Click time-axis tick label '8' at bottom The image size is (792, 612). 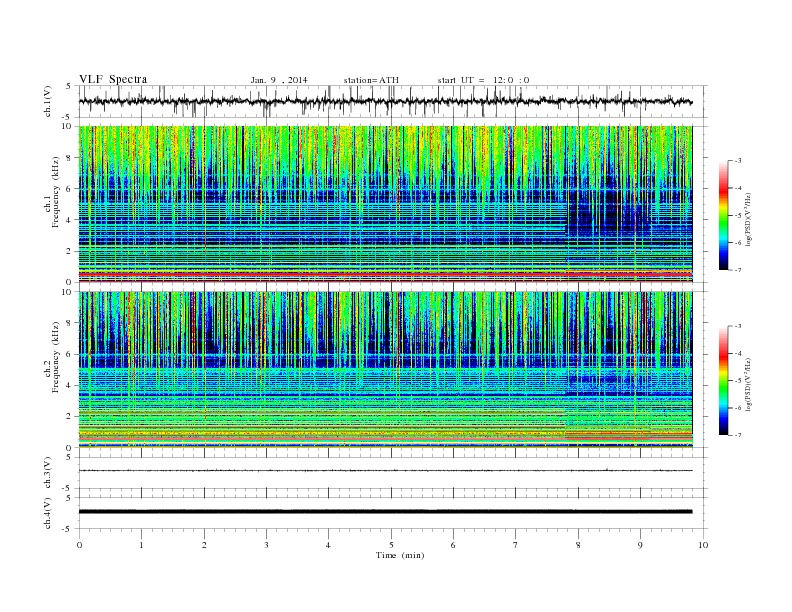pyautogui.click(x=578, y=545)
